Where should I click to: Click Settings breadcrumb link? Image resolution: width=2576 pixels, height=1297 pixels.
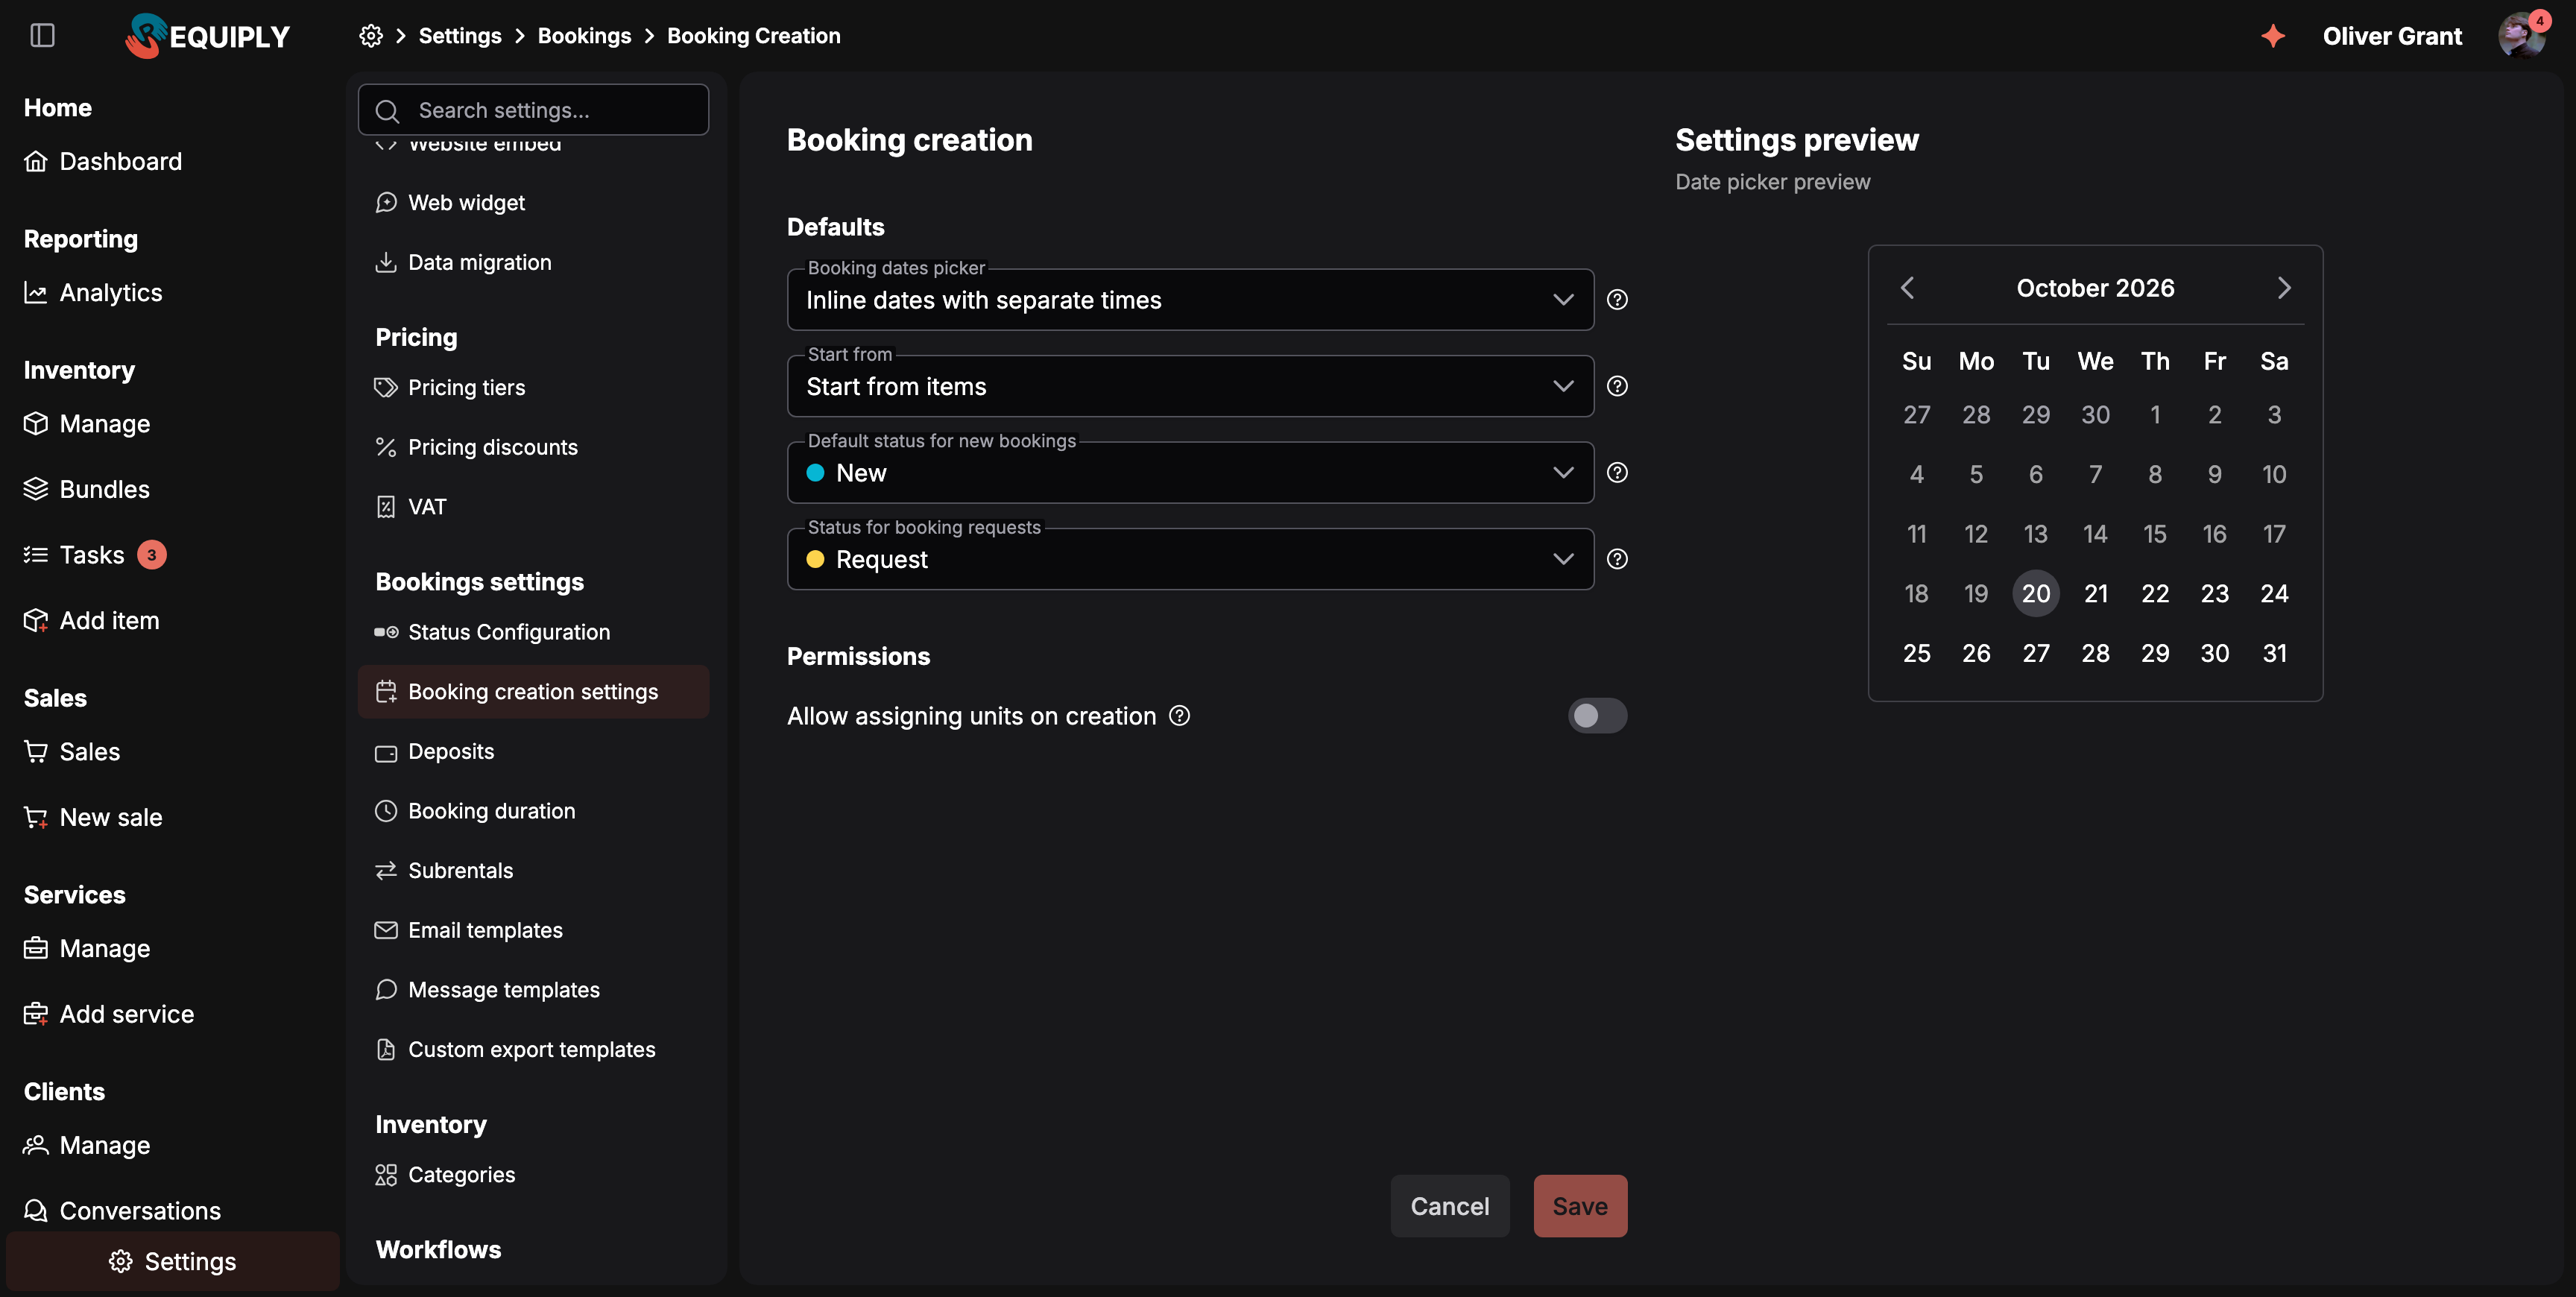pos(460,36)
